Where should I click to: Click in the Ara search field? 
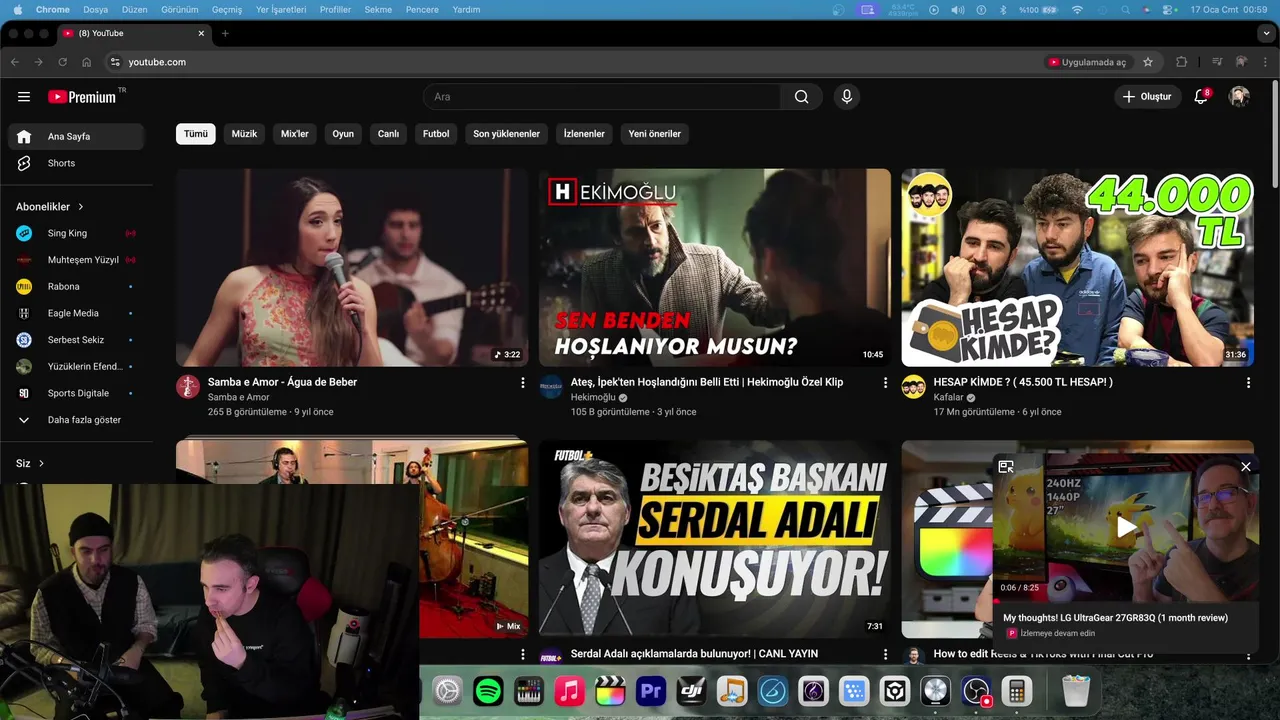602,97
